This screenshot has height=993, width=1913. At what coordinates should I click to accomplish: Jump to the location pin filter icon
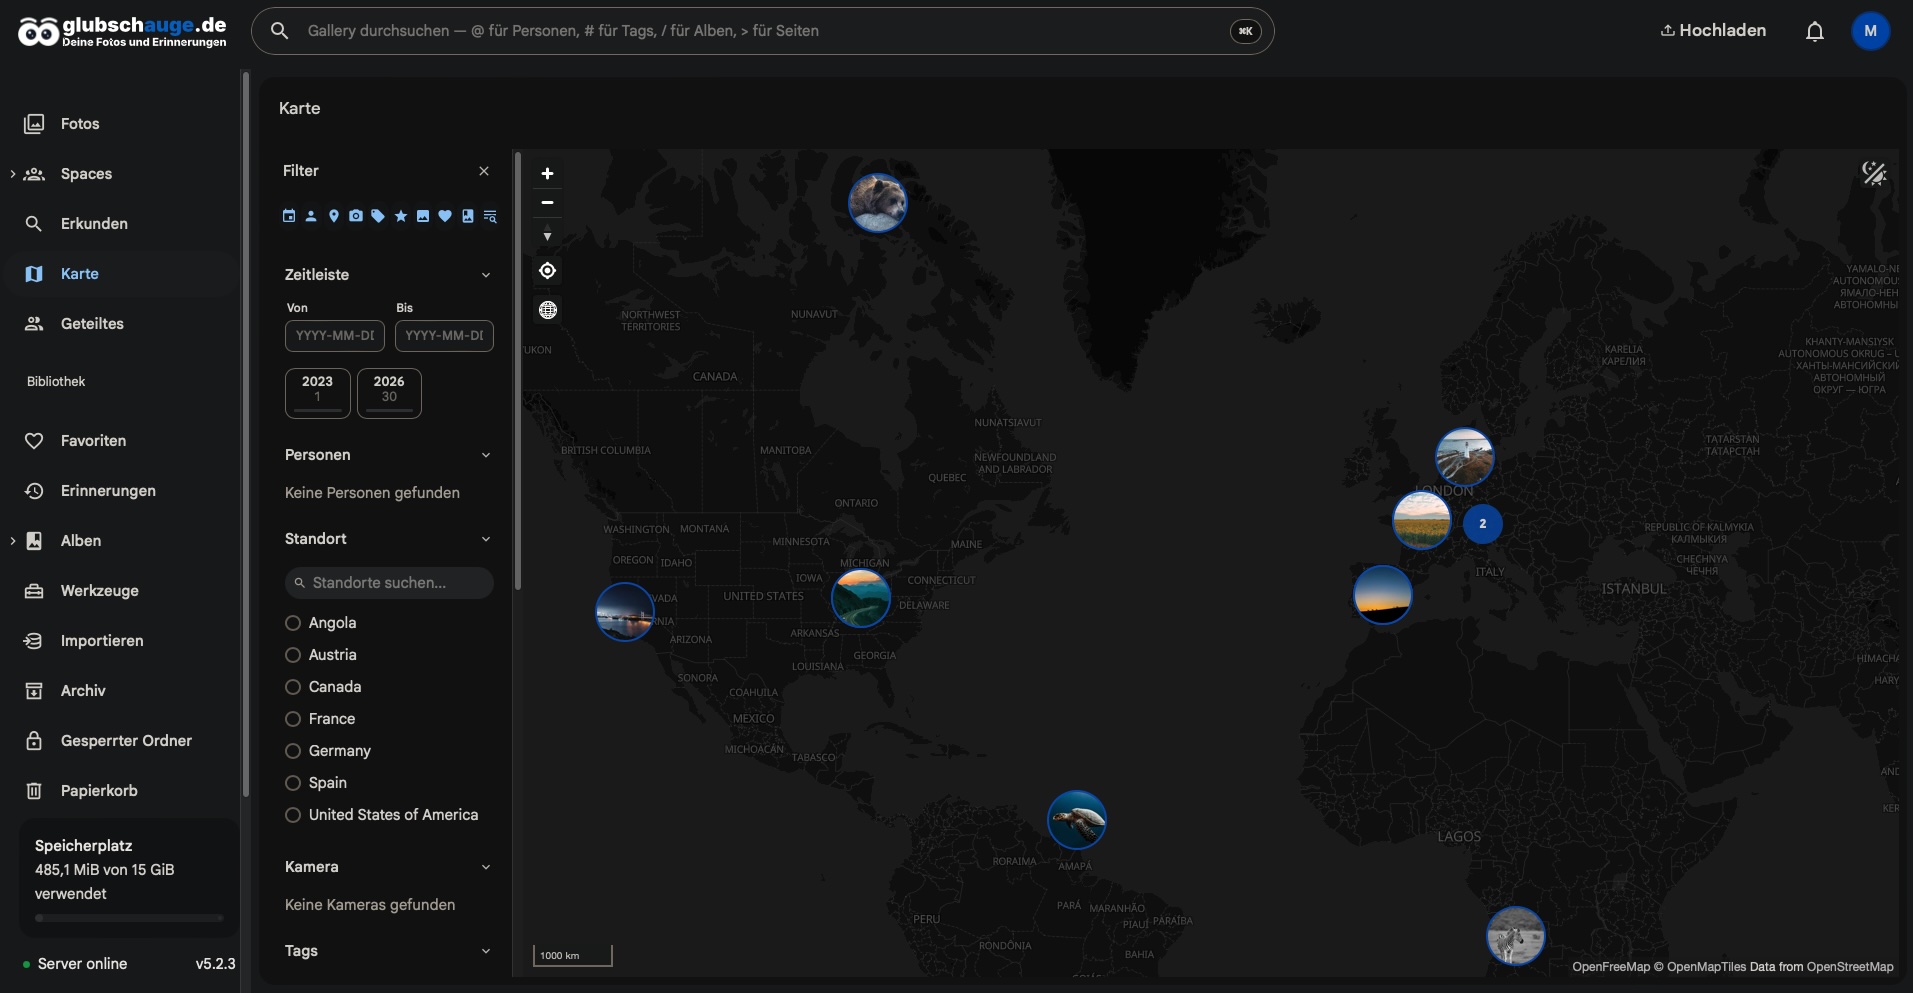[x=334, y=216]
